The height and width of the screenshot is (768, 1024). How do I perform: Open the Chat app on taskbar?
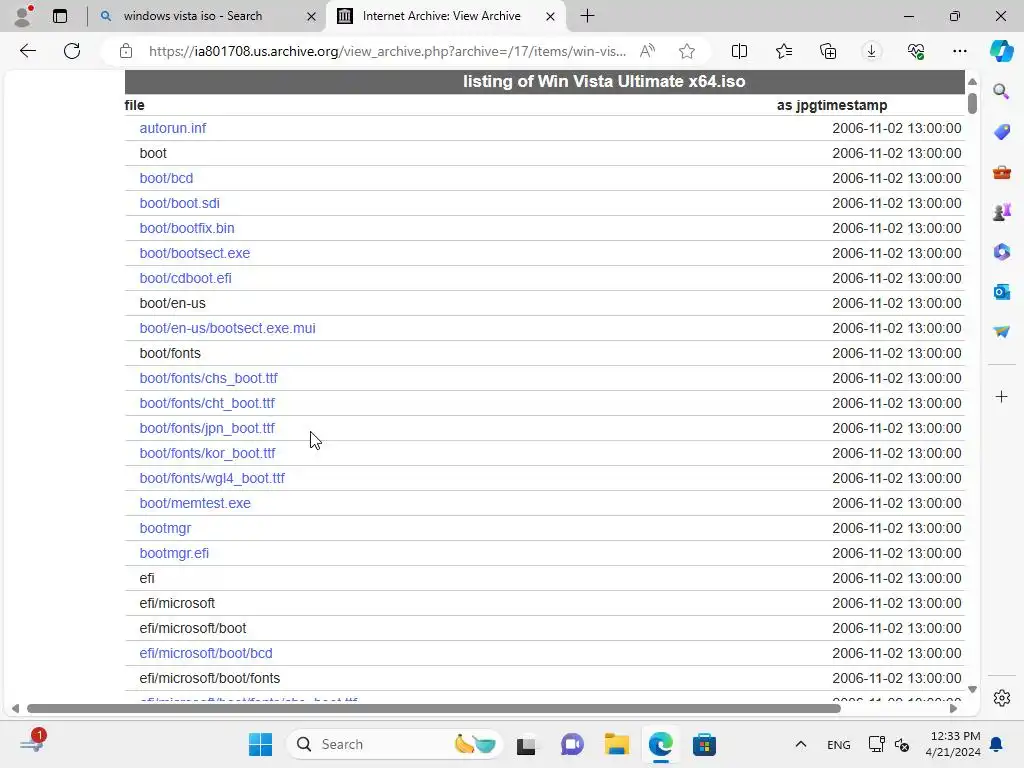pos(572,744)
